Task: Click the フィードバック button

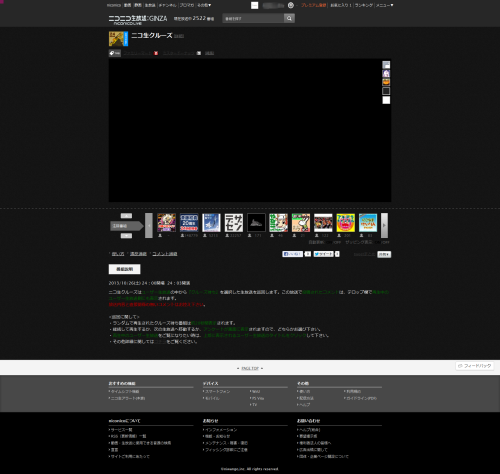Action: click(x=475, y=366)
